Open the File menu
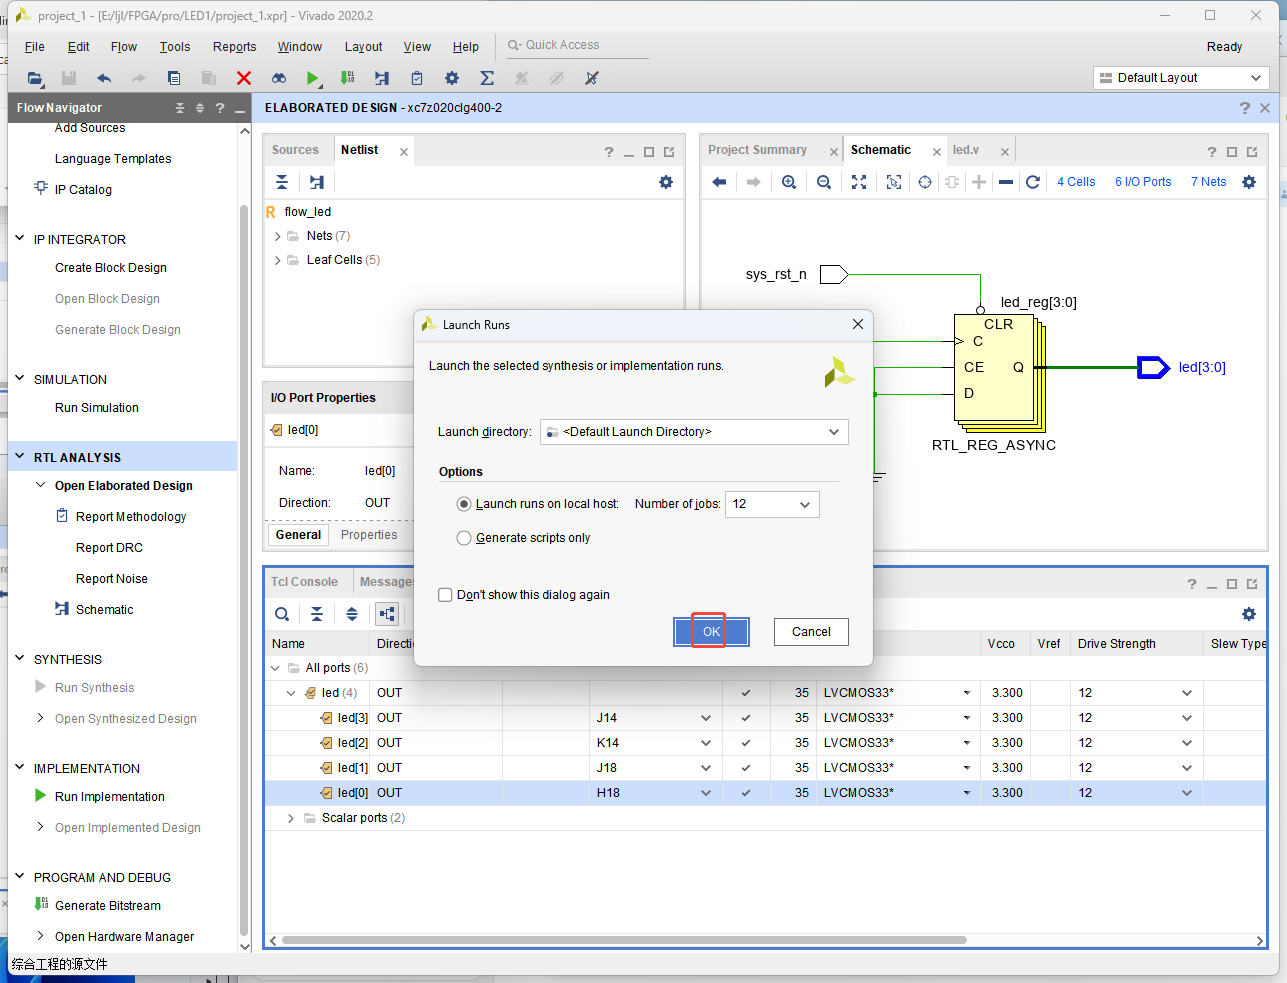The width and height of the screenshot is (1287, 983). point(35,47)
